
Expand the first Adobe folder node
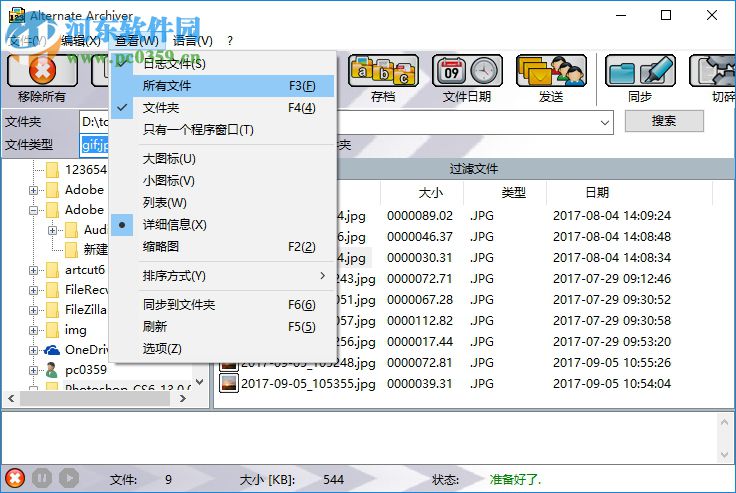tap(33, 190)
